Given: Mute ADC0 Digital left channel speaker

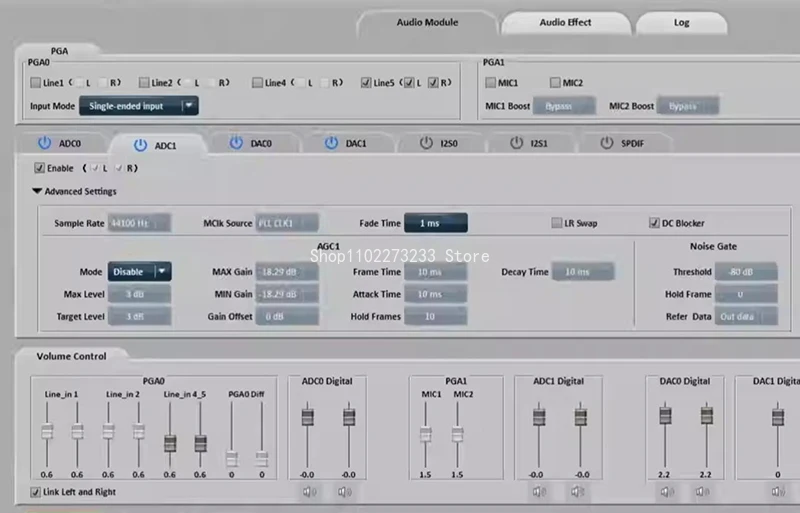Looking at the screenshot, I should coord(309,492).
